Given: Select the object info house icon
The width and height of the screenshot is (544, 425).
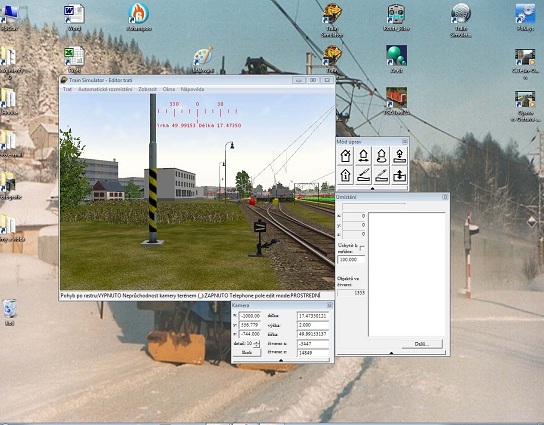Looking at the screenshot, I should tap(345, 175).
